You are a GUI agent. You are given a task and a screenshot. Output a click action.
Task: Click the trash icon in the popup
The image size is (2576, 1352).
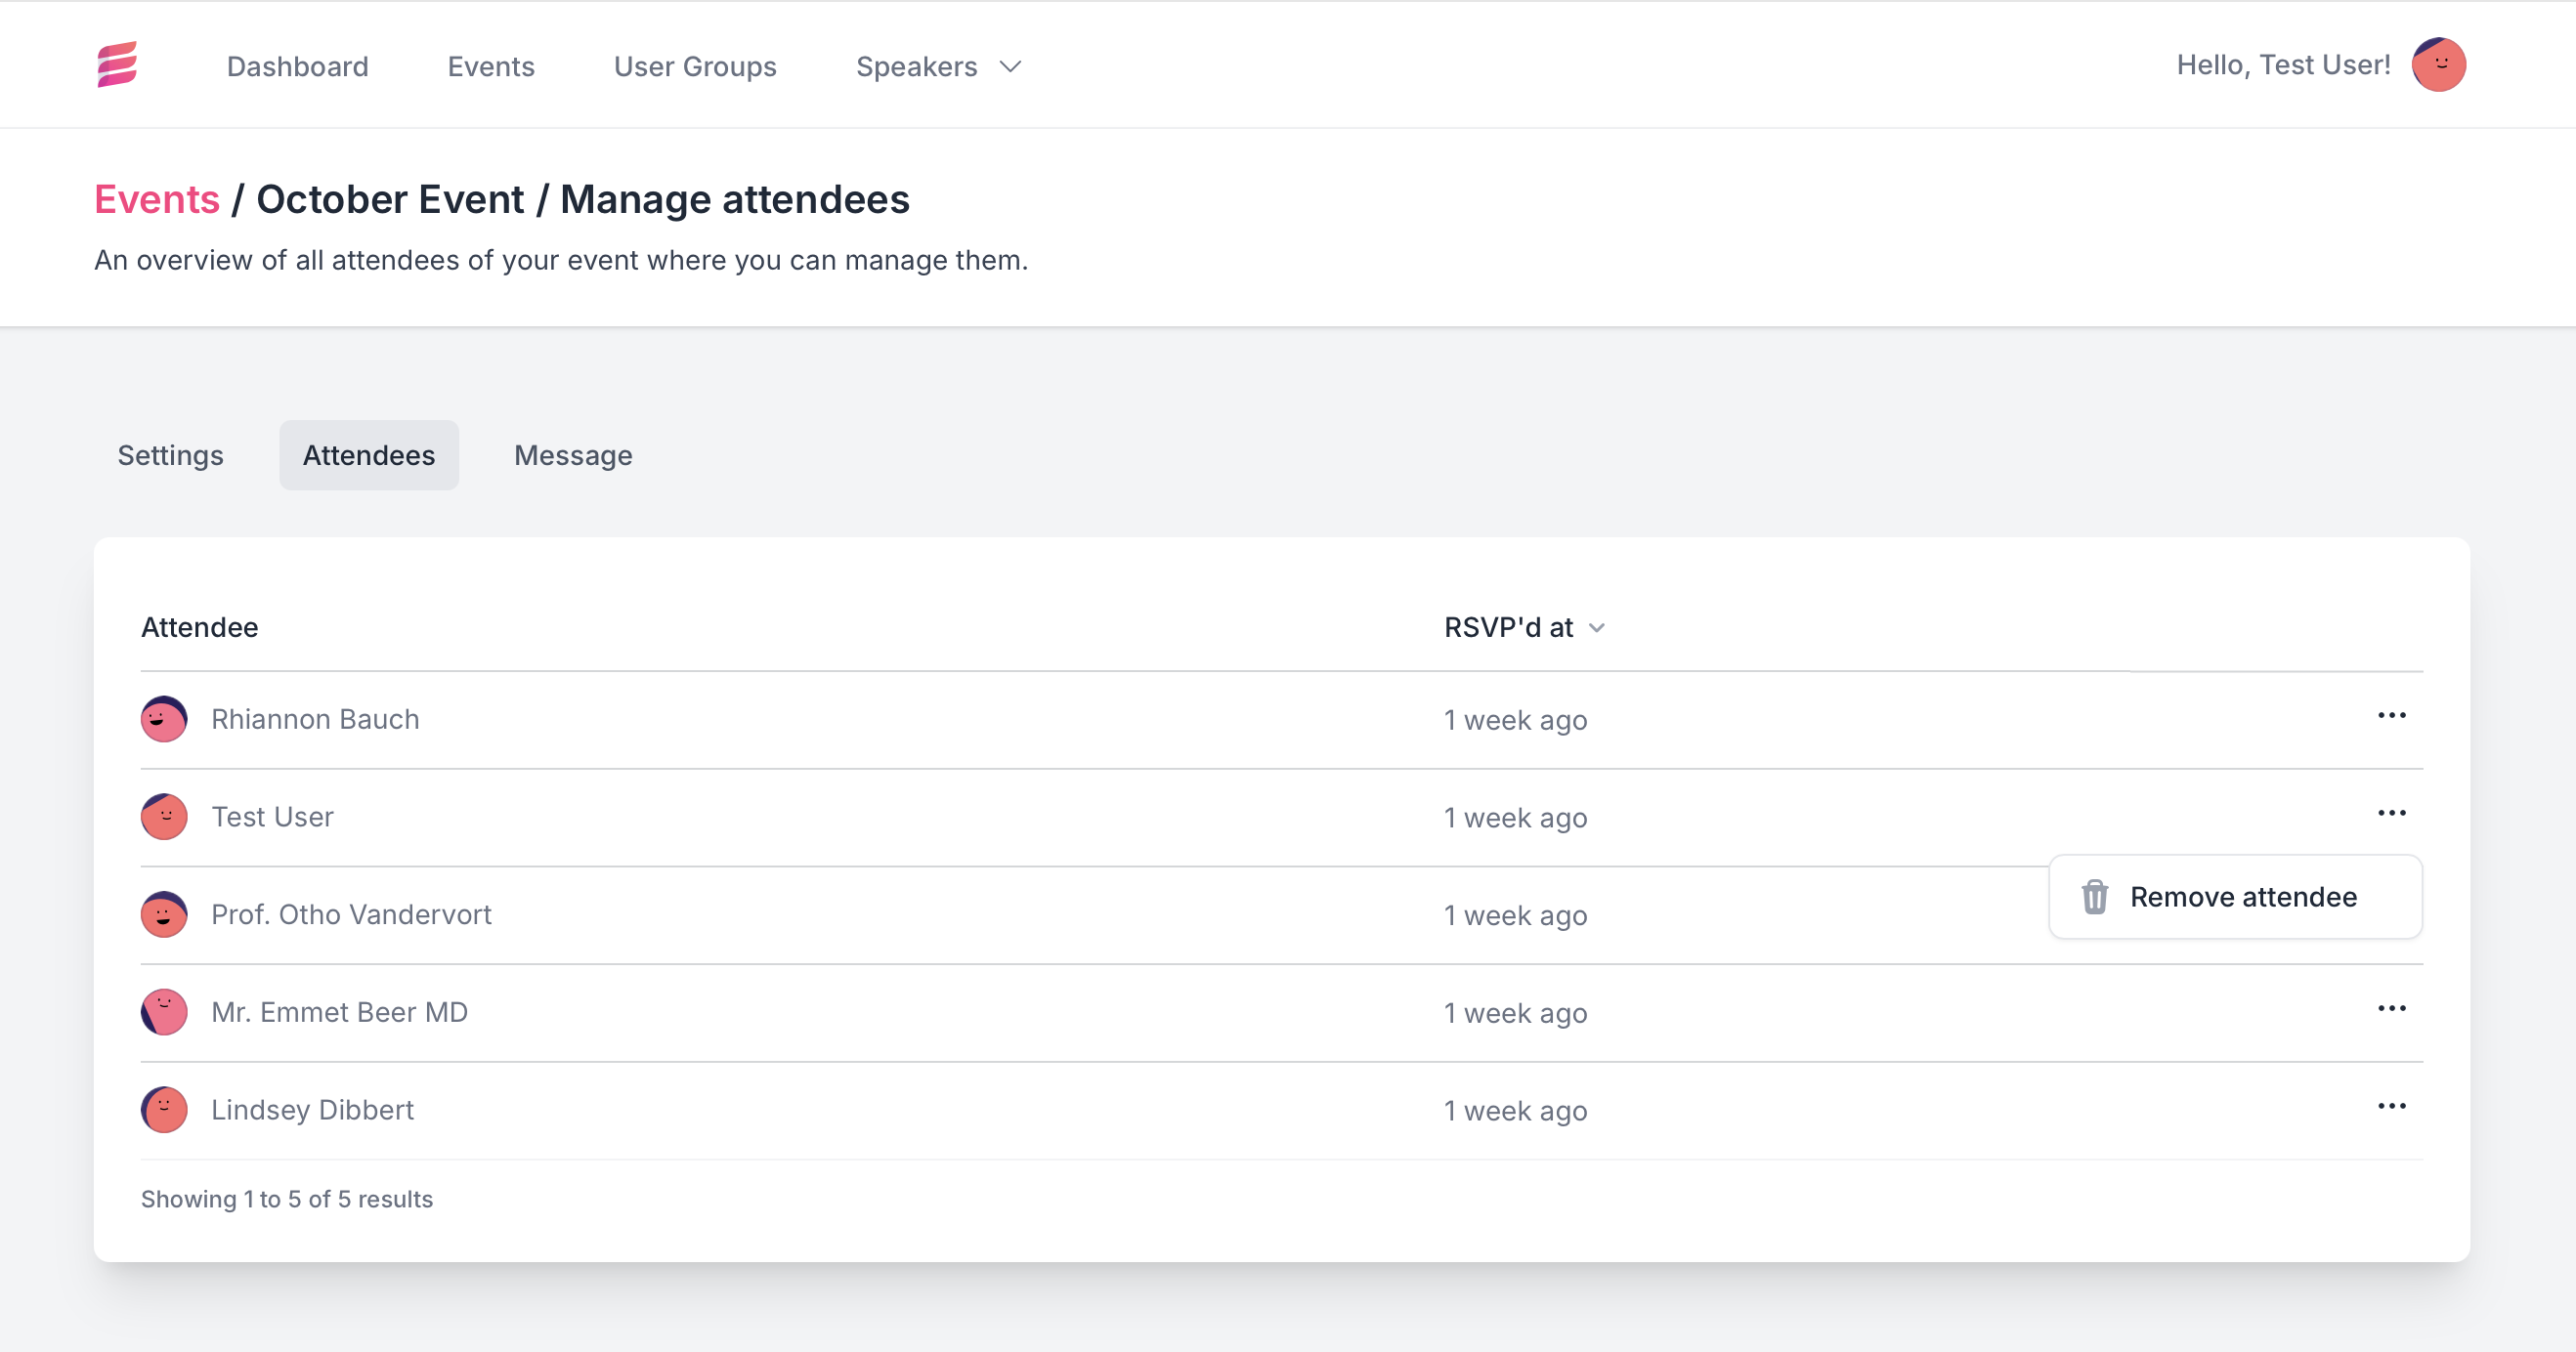[2094, 897]
